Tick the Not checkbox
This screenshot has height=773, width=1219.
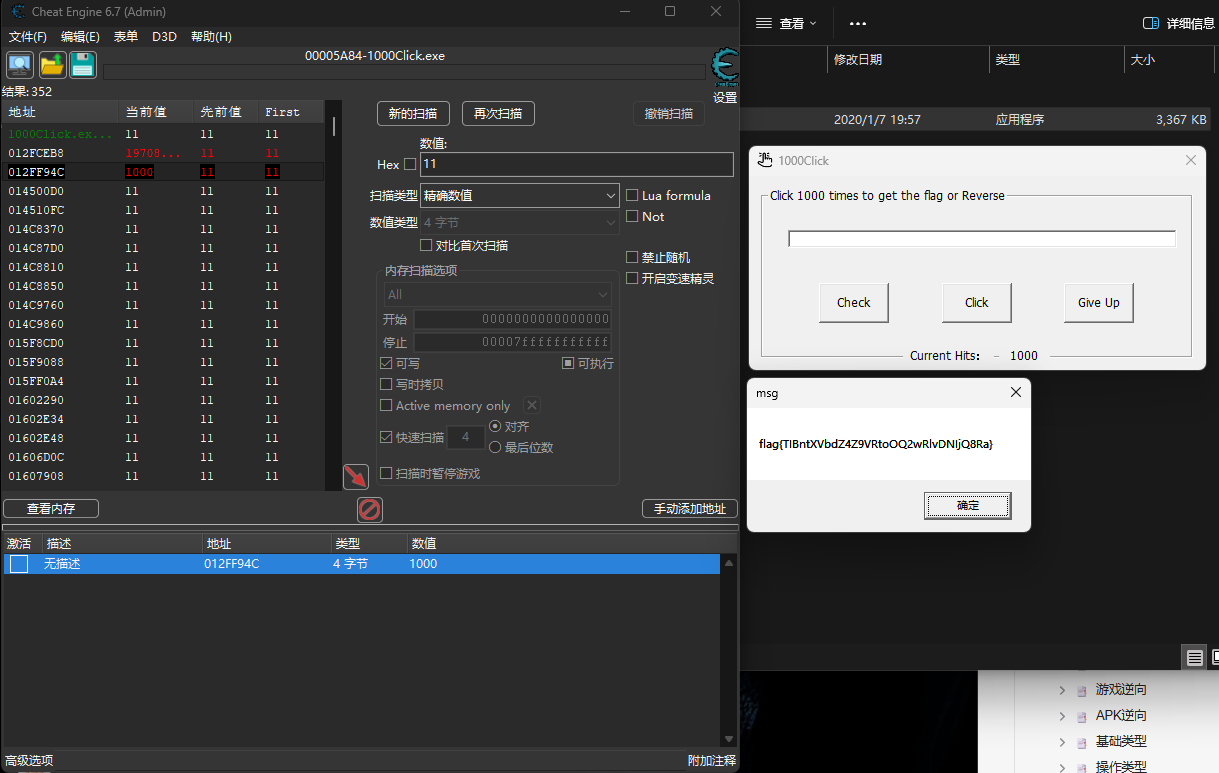(632, 216)
